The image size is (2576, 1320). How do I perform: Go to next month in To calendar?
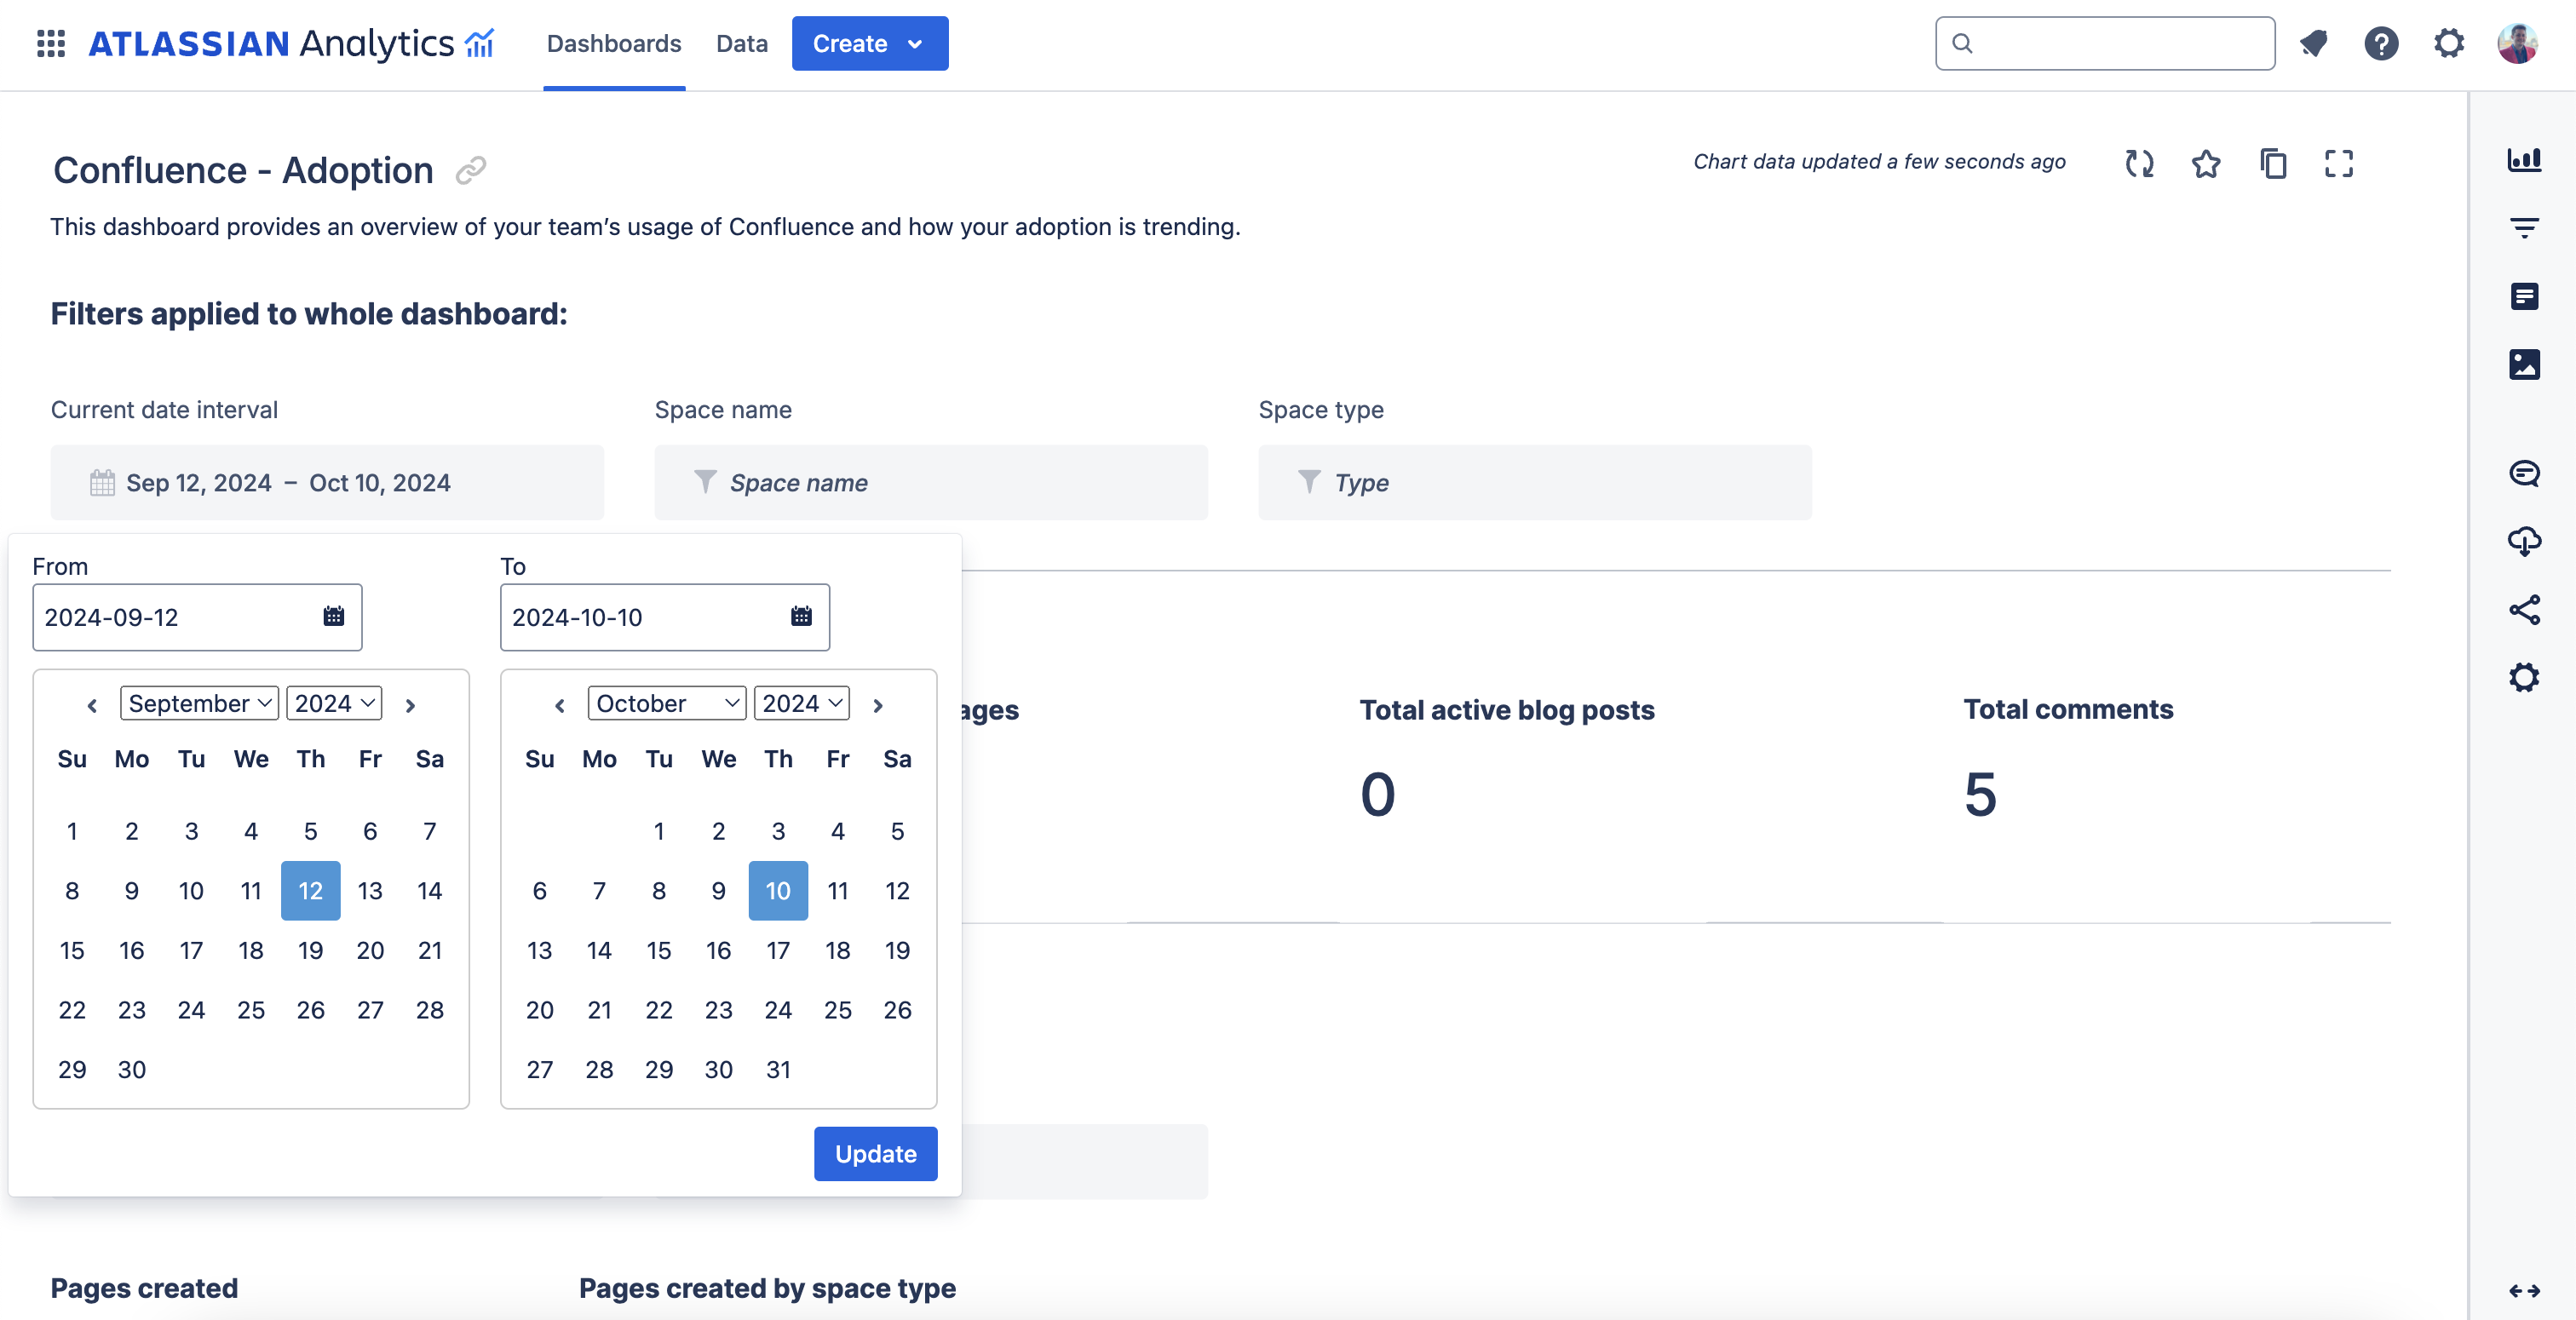878,705
